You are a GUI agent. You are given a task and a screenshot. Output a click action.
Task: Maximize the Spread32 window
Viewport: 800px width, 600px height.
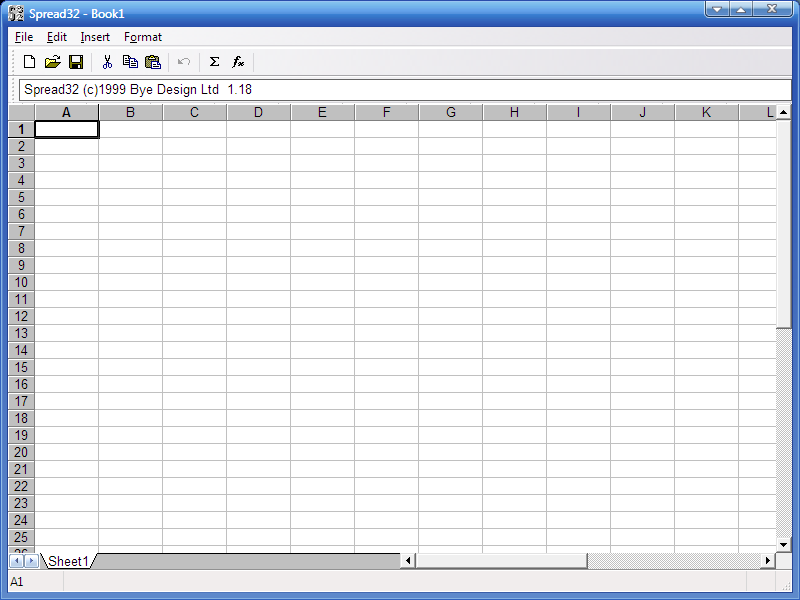(741, 9)
